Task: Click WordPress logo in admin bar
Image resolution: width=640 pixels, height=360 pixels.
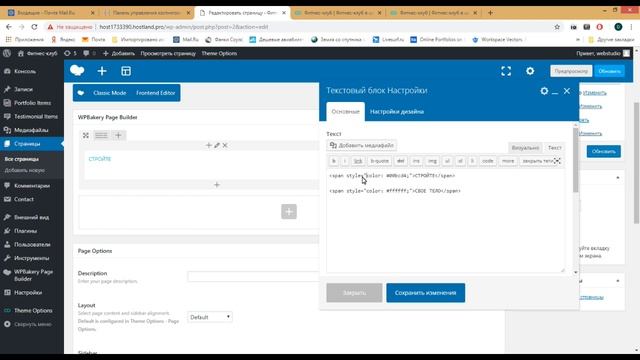Action: click(7, 53)
